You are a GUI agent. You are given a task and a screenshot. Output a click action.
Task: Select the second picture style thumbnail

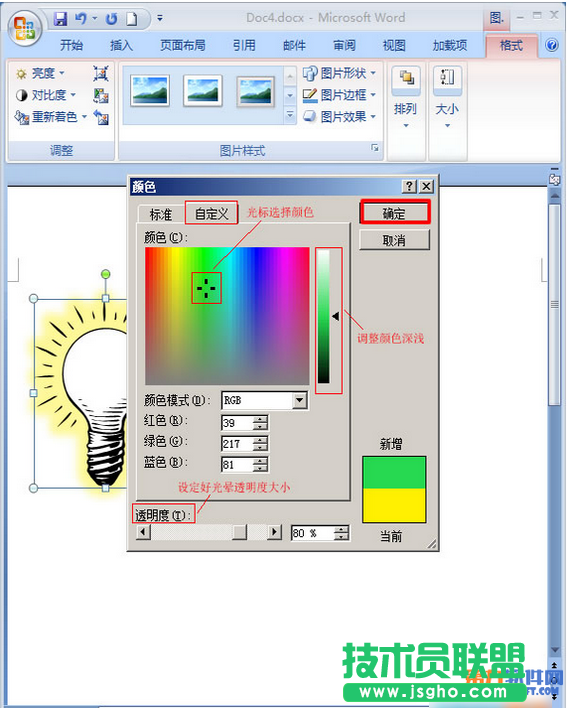203,91
